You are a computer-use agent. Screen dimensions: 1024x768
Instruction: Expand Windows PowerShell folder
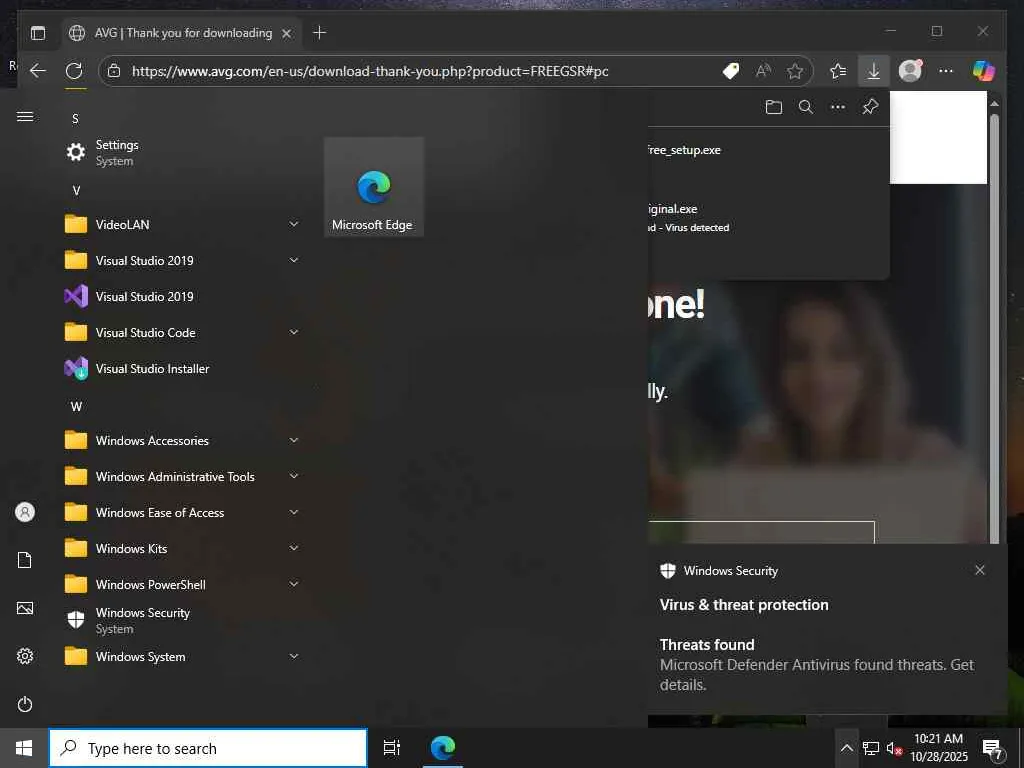[x=183, y=584]
